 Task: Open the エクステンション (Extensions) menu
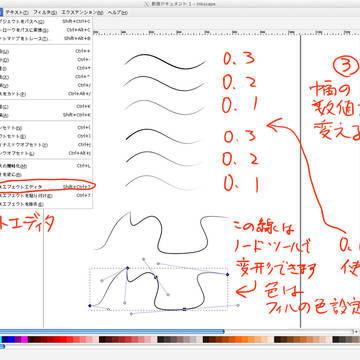point(82,13)
